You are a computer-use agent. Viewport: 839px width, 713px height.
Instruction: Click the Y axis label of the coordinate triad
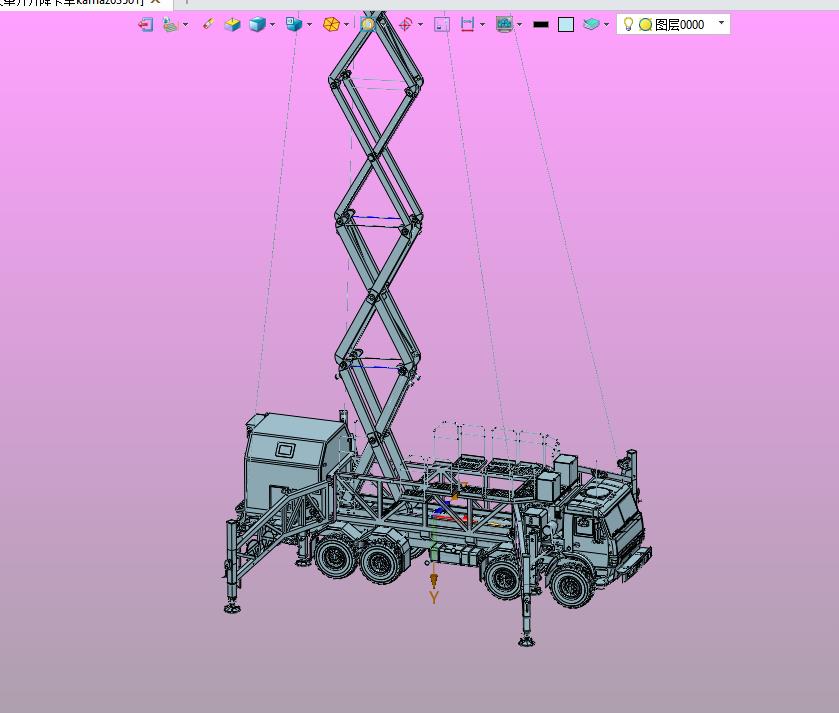433,597
